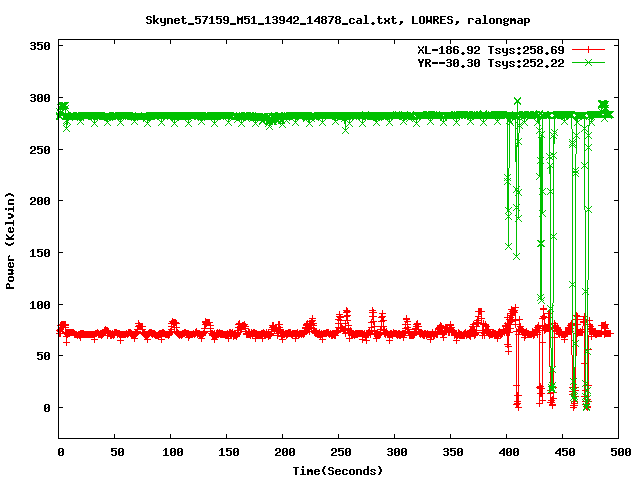Click y-axis tick label 200
The height and width of the screenshot is (480, 640).
click(40, 201)
